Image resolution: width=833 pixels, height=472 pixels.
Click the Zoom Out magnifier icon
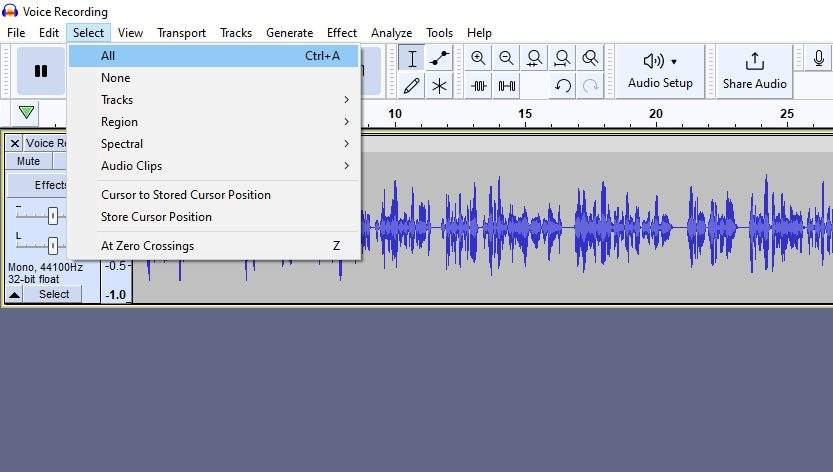pos(506,58)
